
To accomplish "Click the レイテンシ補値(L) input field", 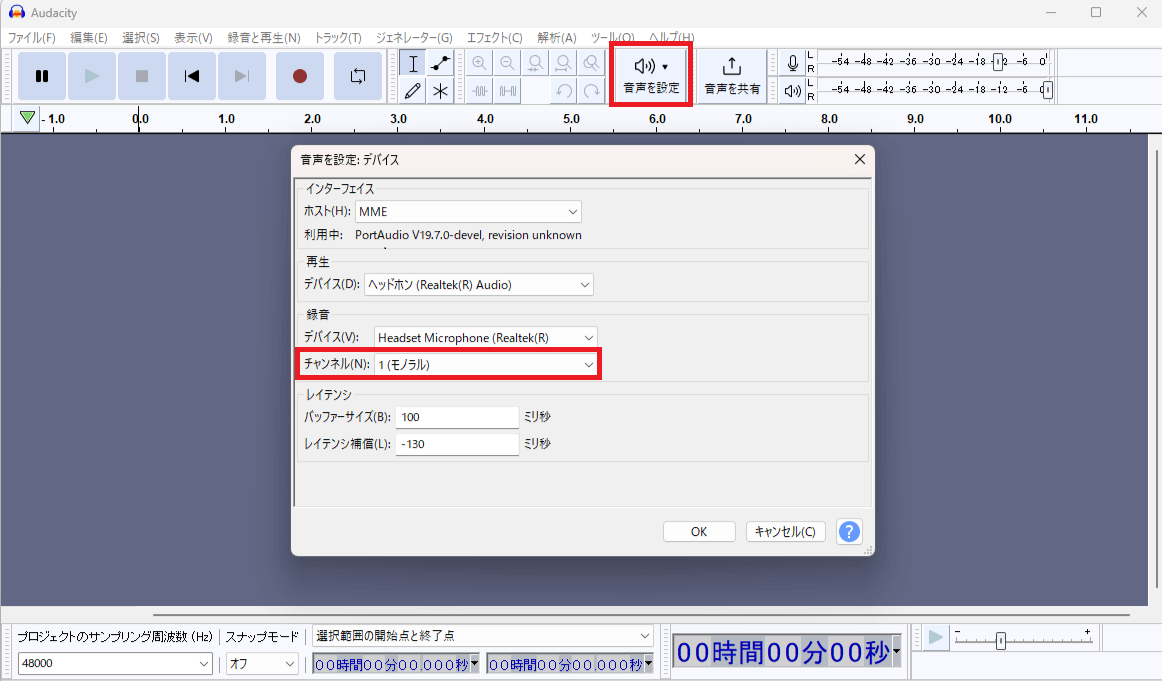I will click(x=457, y=444).
